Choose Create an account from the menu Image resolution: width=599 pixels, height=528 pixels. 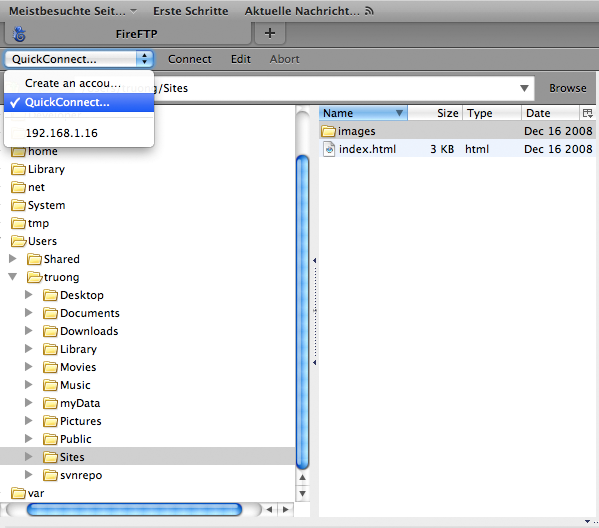pyautogui.click(x=79, y=83)
